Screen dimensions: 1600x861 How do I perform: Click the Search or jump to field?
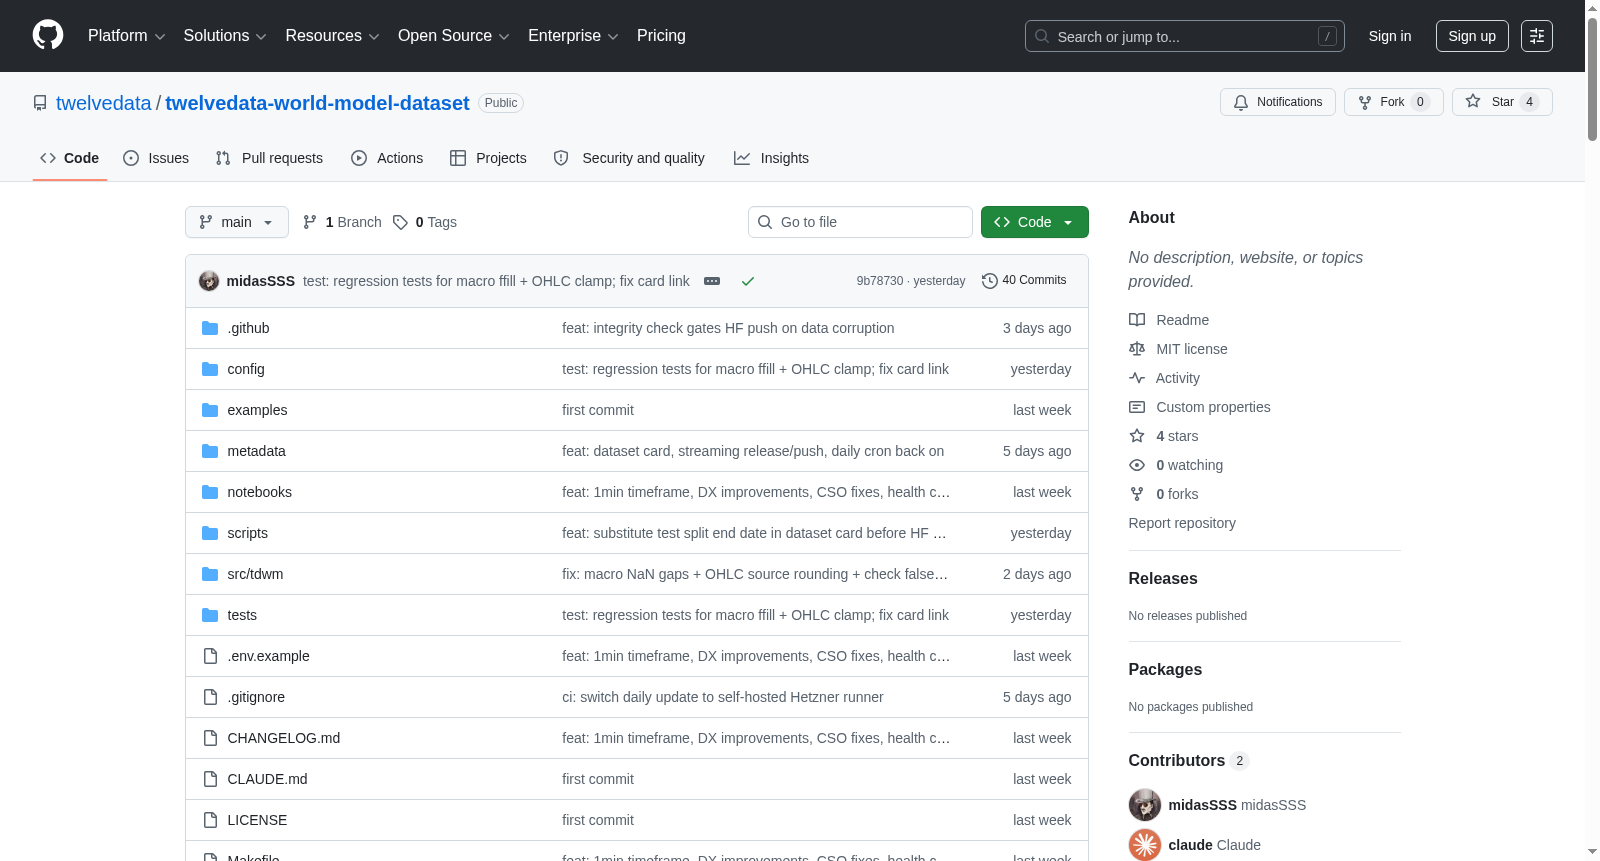click(1185, 36)
